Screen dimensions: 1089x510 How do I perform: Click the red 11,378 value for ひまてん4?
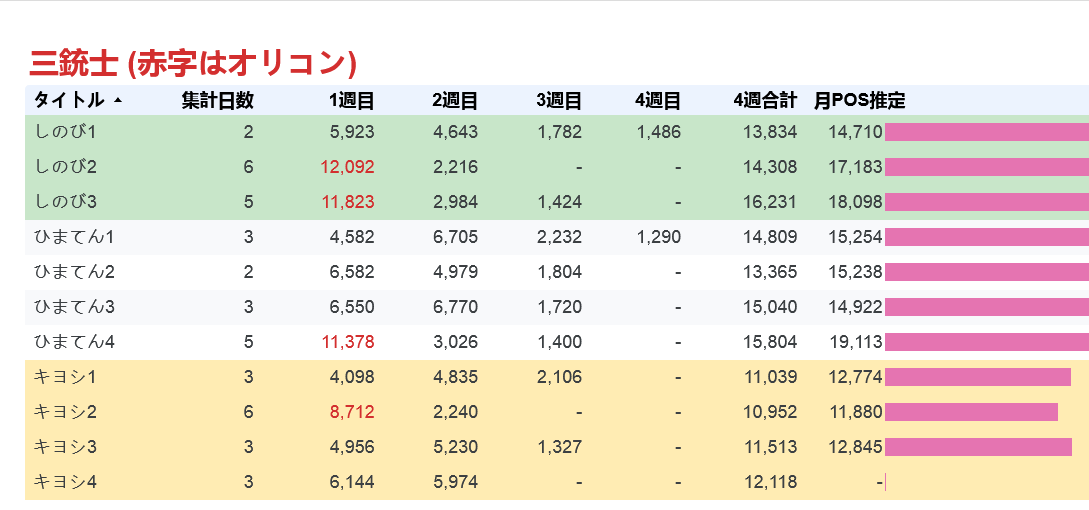pyautogui.click(x=347, y=342)
